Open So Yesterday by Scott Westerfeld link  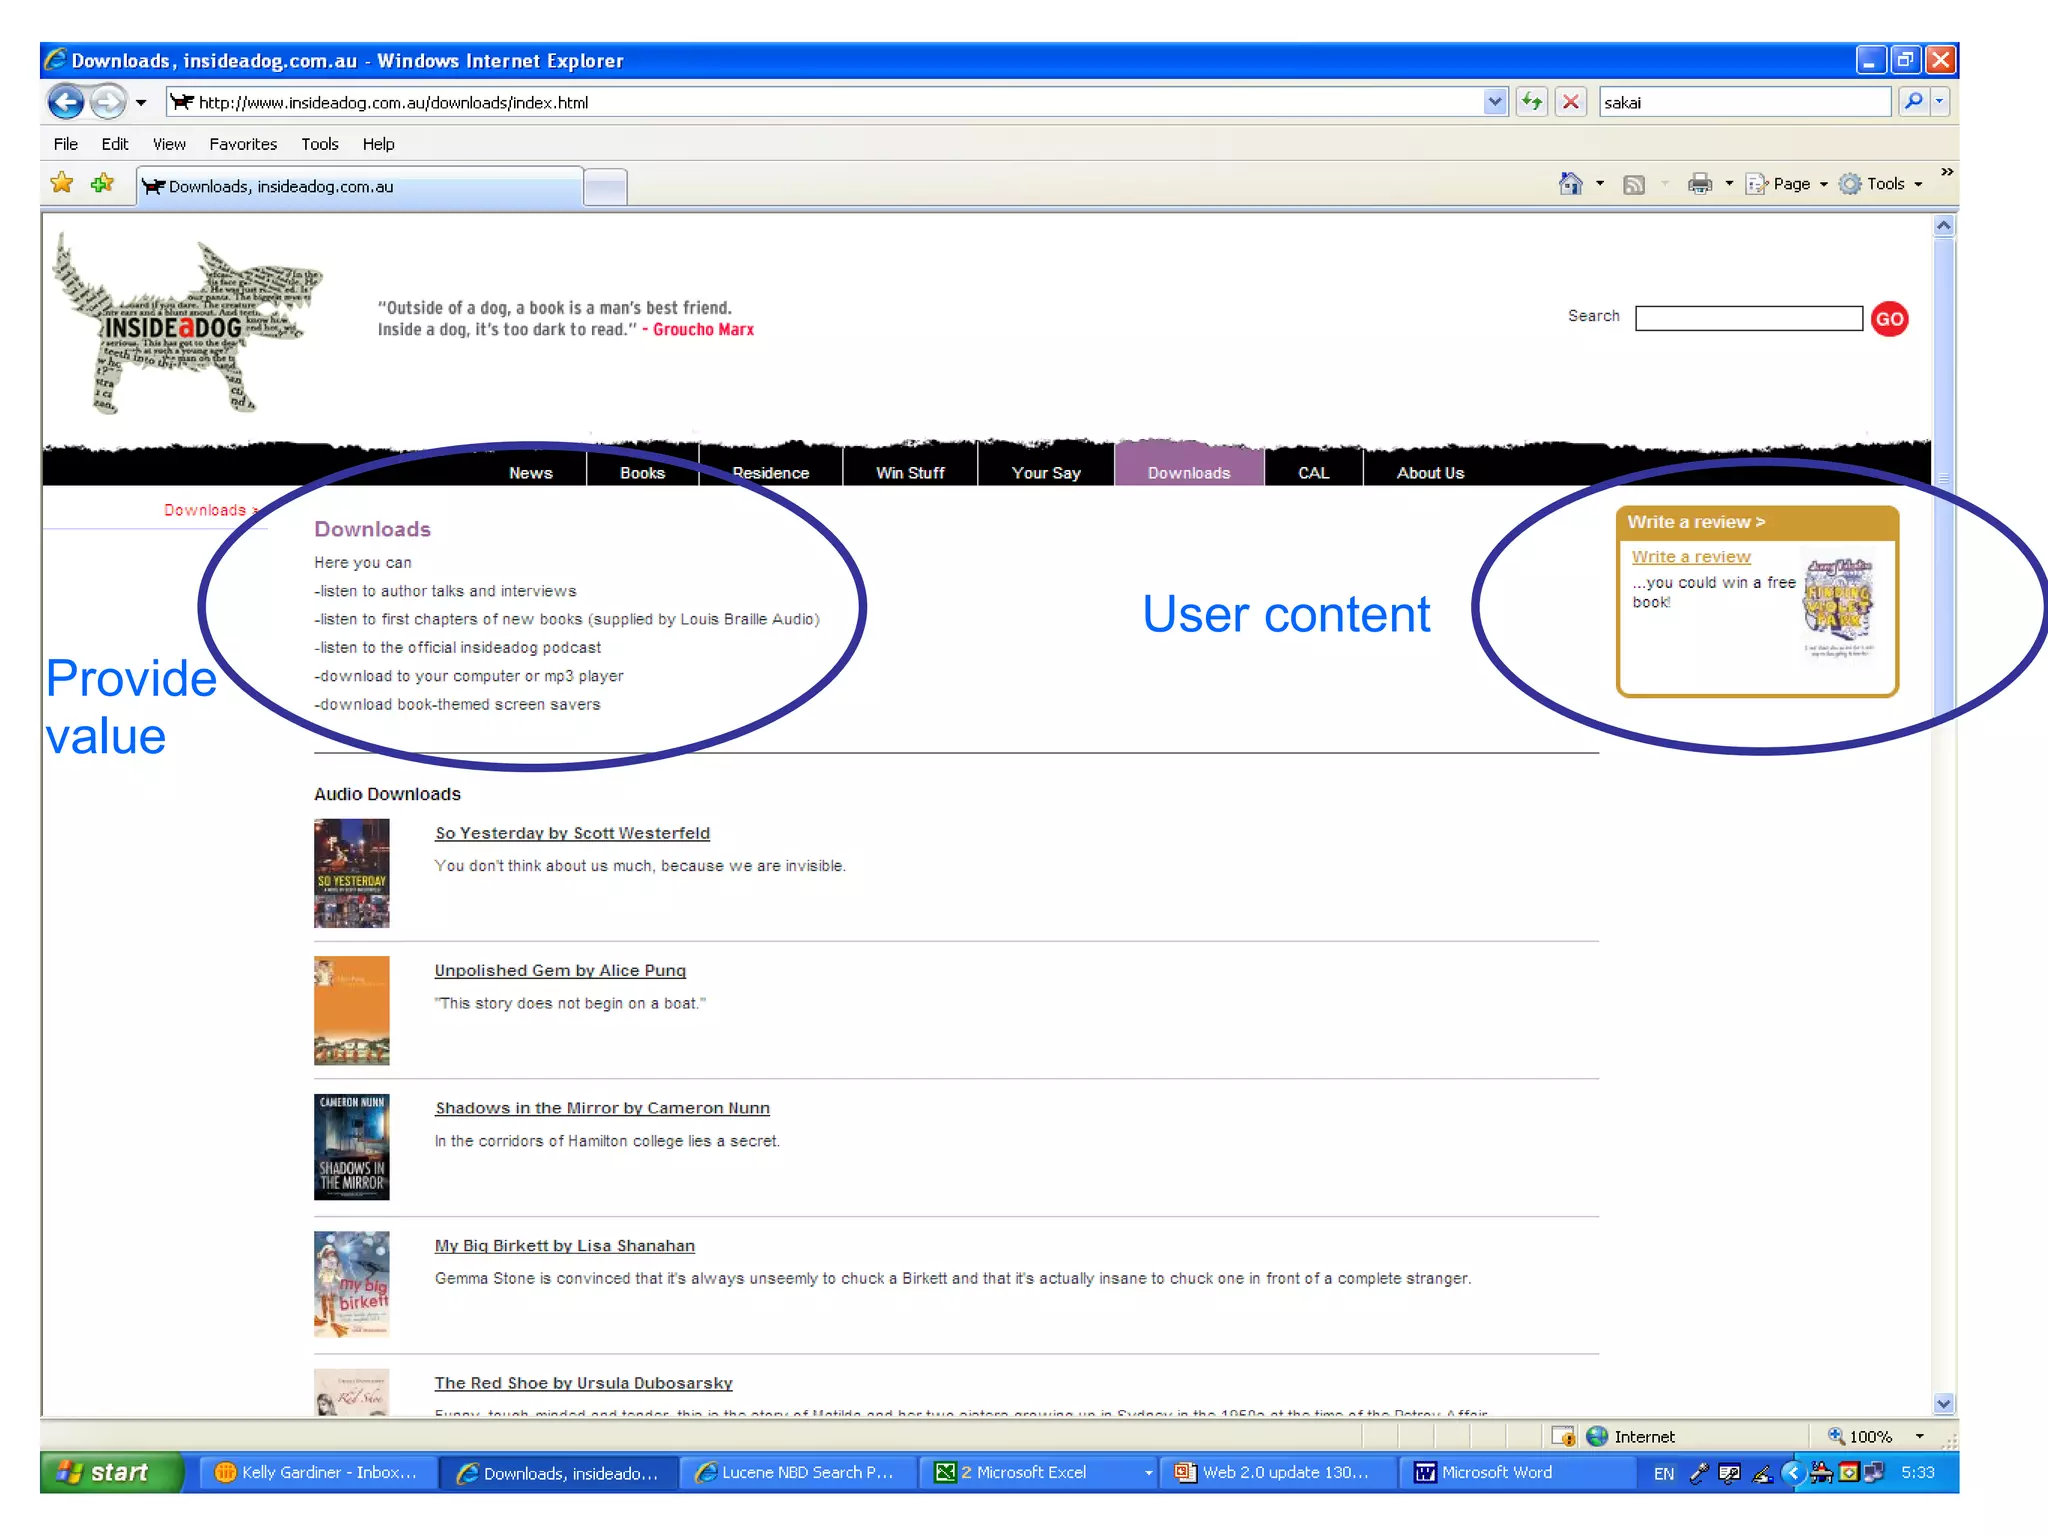tap(572, 833)
